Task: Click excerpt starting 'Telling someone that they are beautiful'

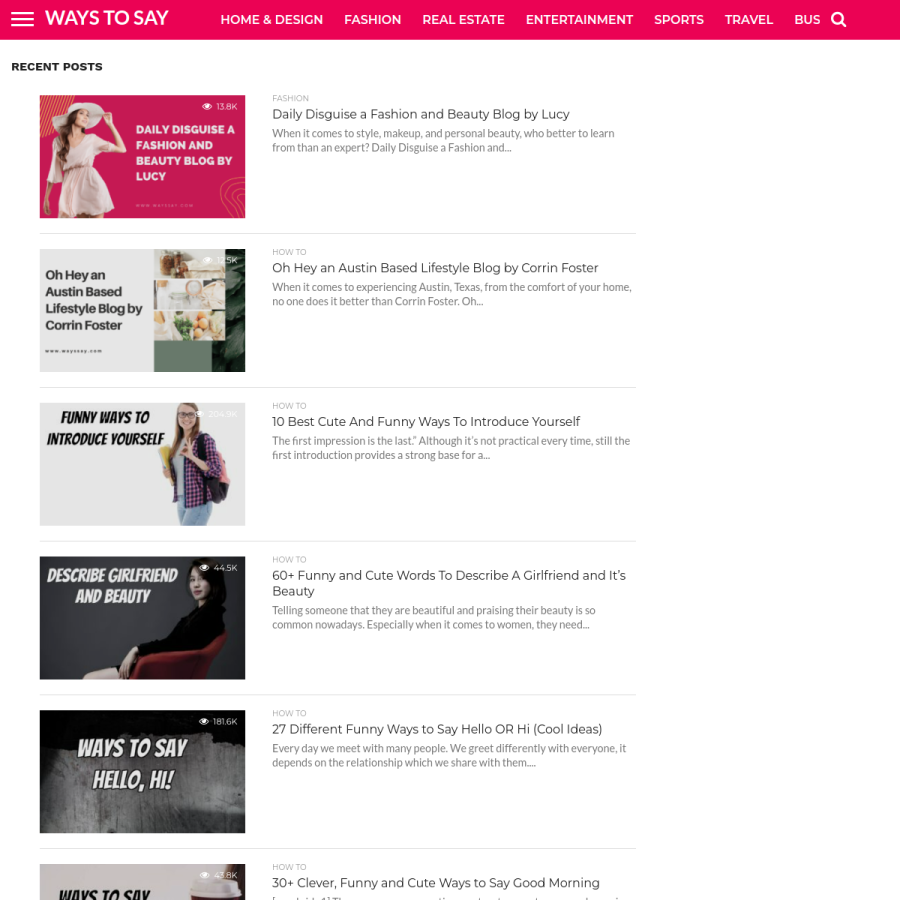Action: [x=434, y=618]
